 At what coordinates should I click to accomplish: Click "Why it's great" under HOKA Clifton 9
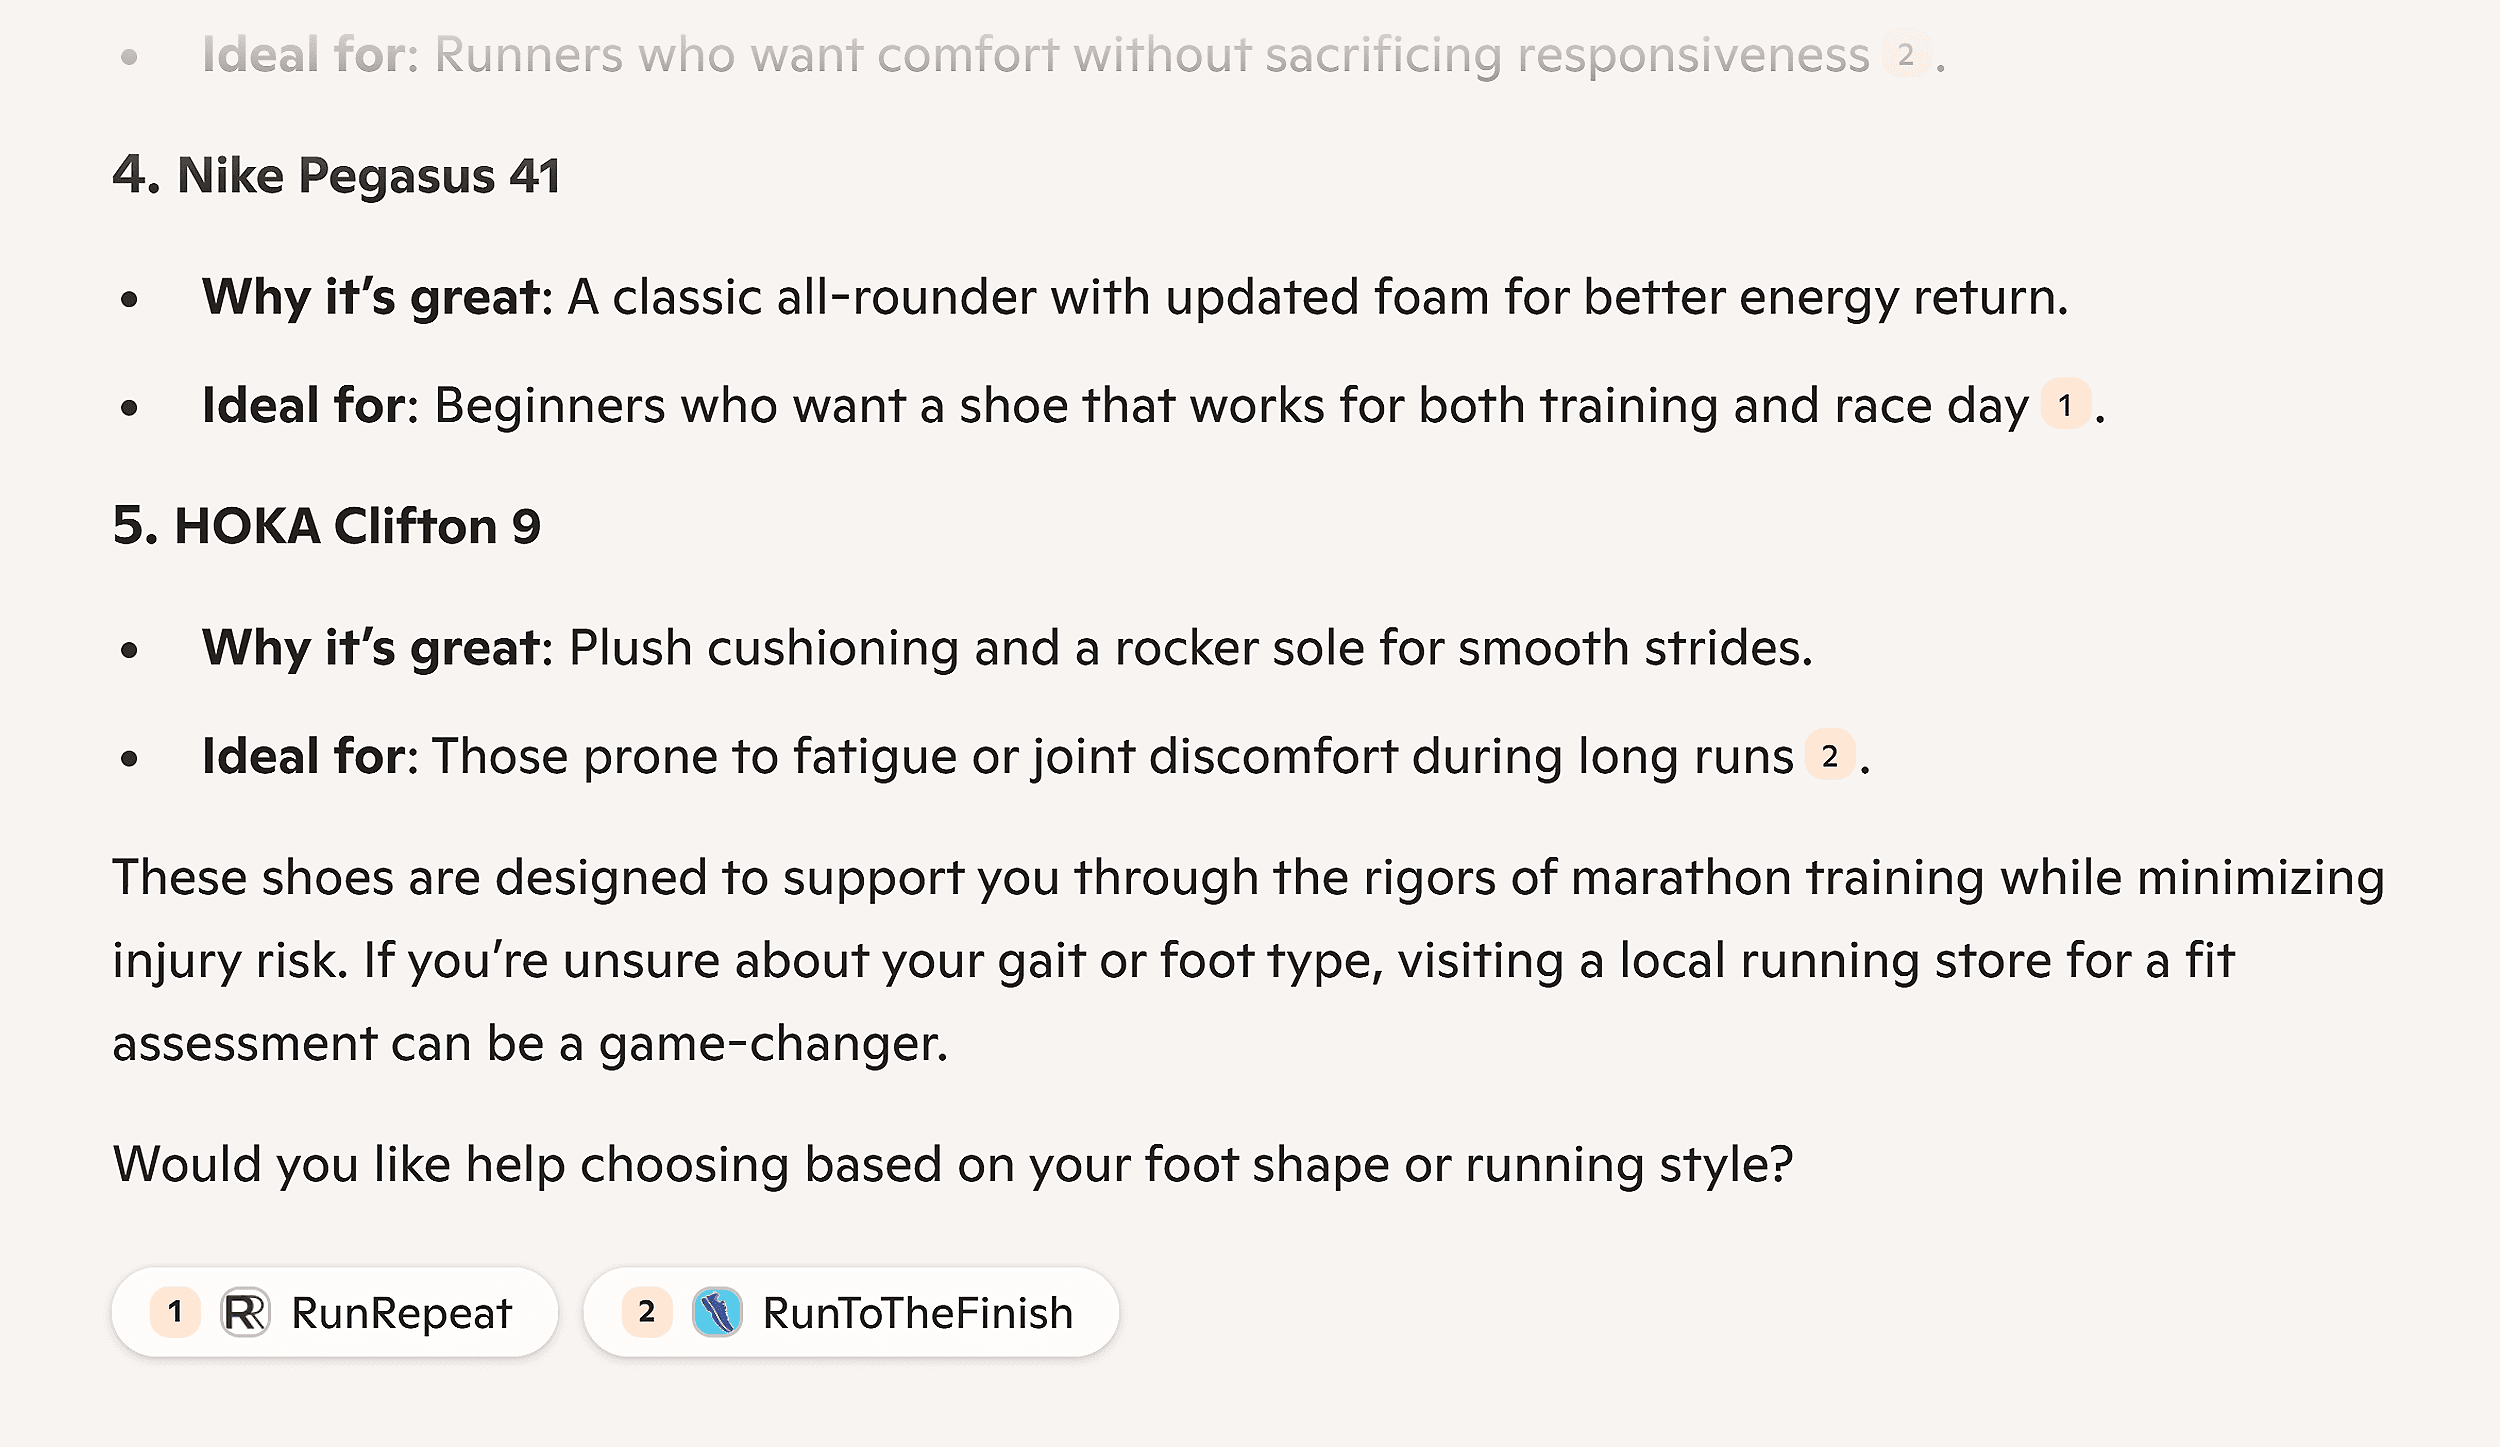pos(371,647)
